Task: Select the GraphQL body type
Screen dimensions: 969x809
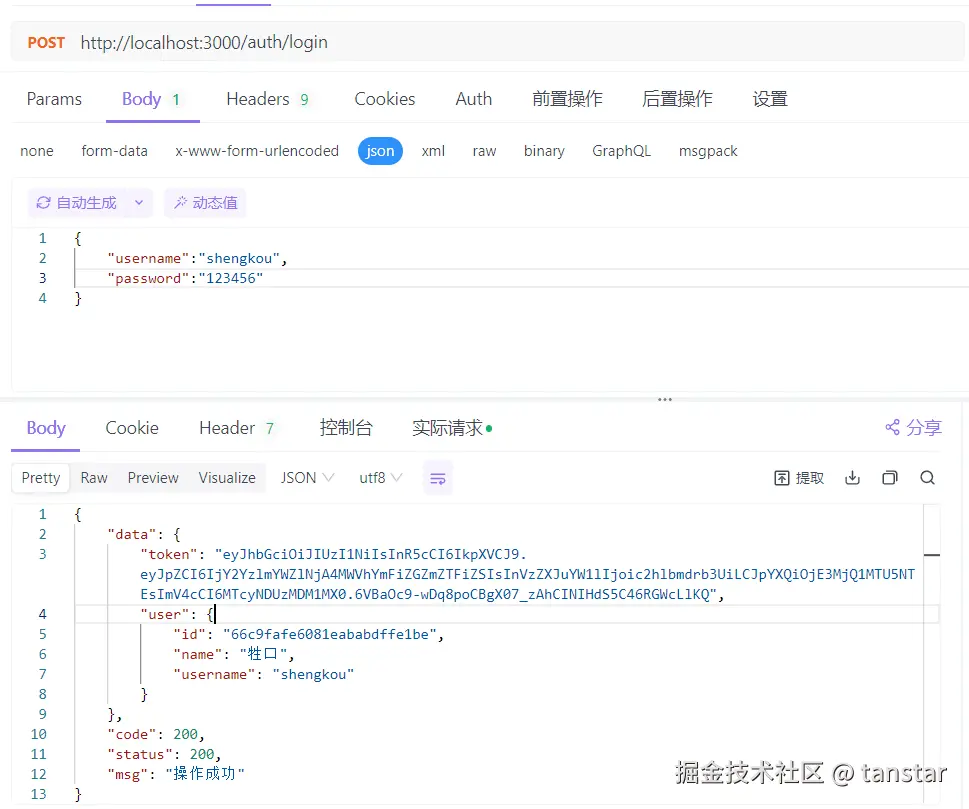Action: pos(622,151)
